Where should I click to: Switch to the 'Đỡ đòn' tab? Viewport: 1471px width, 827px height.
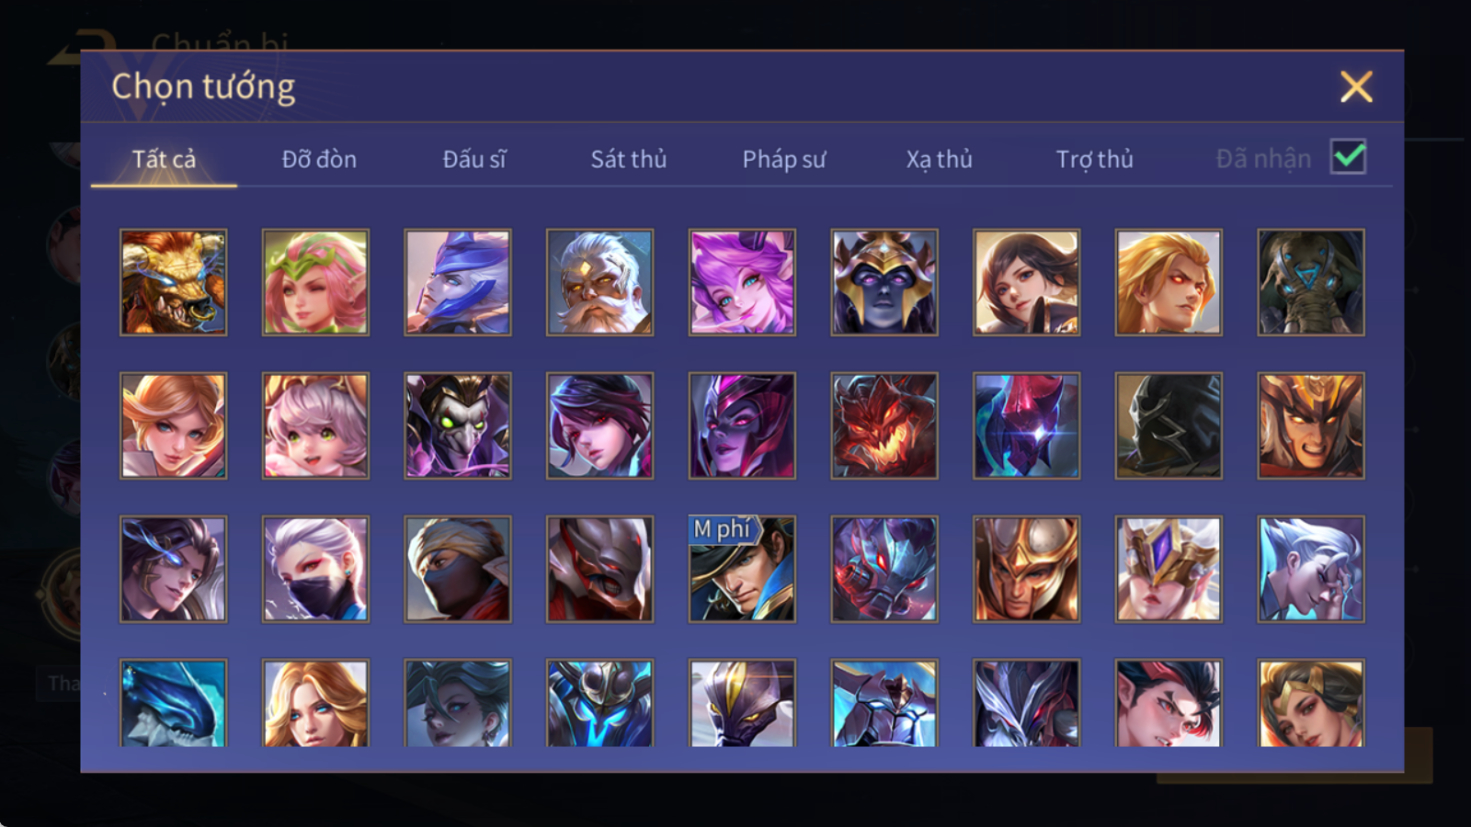click(x=319, y=159)
